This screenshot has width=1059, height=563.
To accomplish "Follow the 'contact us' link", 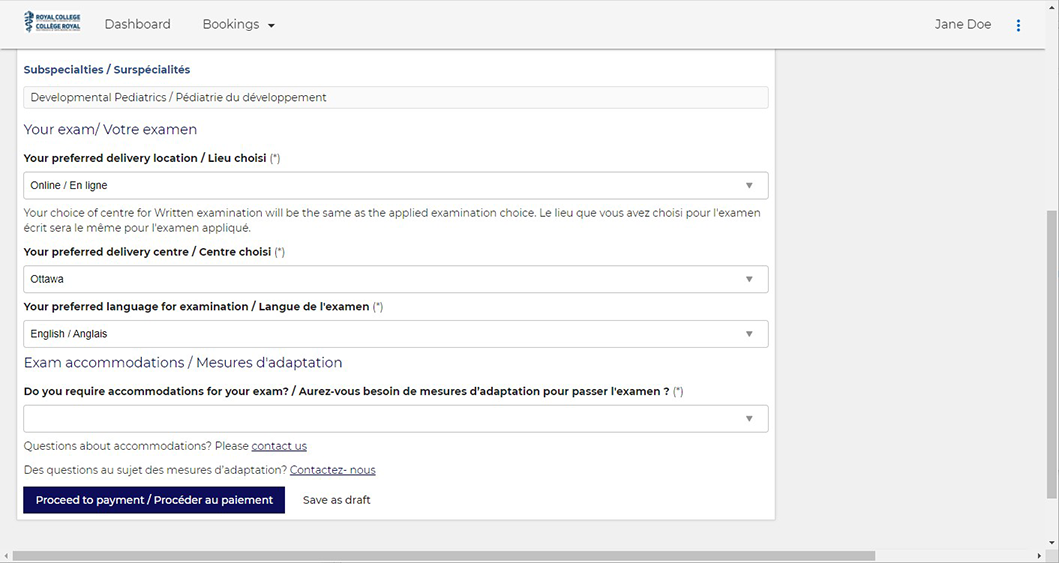I will coord(279,446).
